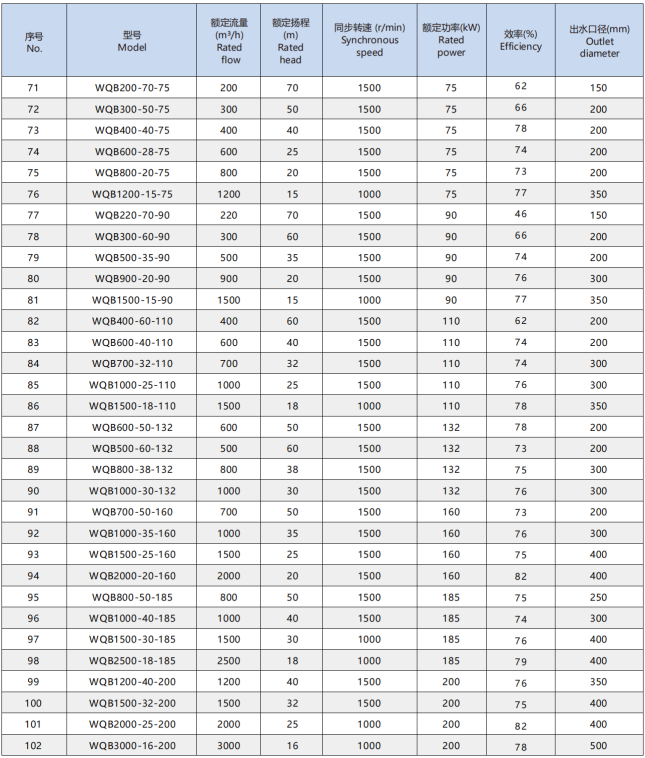Select the Model column header
The image size is (645, 758).
pos(132,41)
